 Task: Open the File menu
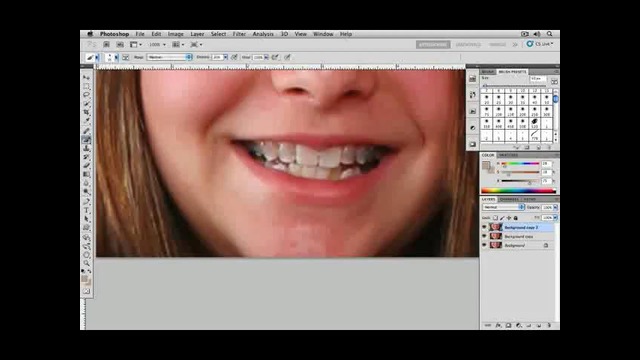tap(140, 34)
